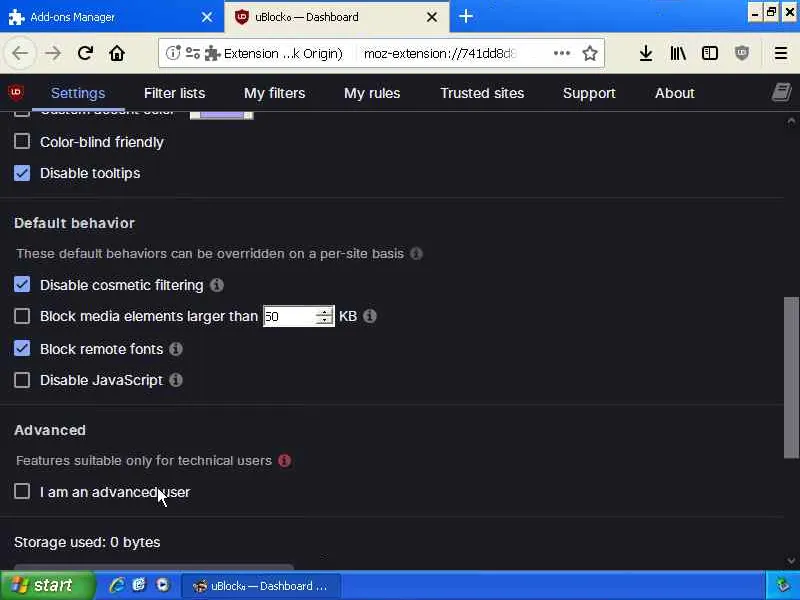Click the page vertical scrollbar thumb

click(791, 378)
